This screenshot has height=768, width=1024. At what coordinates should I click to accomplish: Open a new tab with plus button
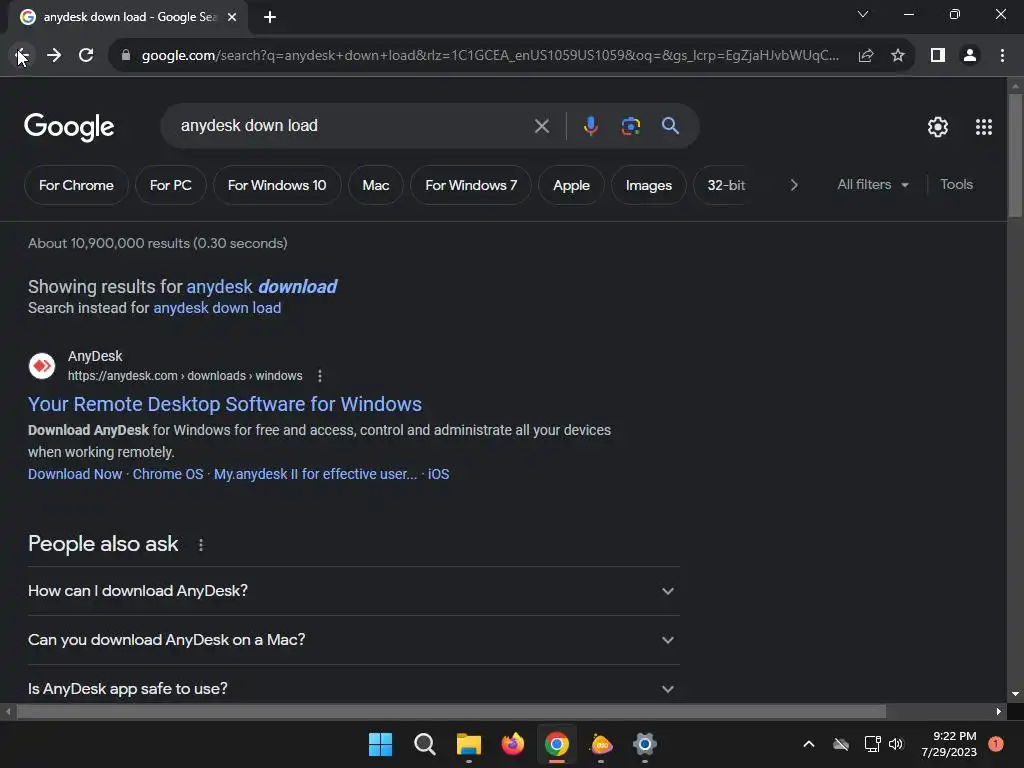tap(270, 17)
